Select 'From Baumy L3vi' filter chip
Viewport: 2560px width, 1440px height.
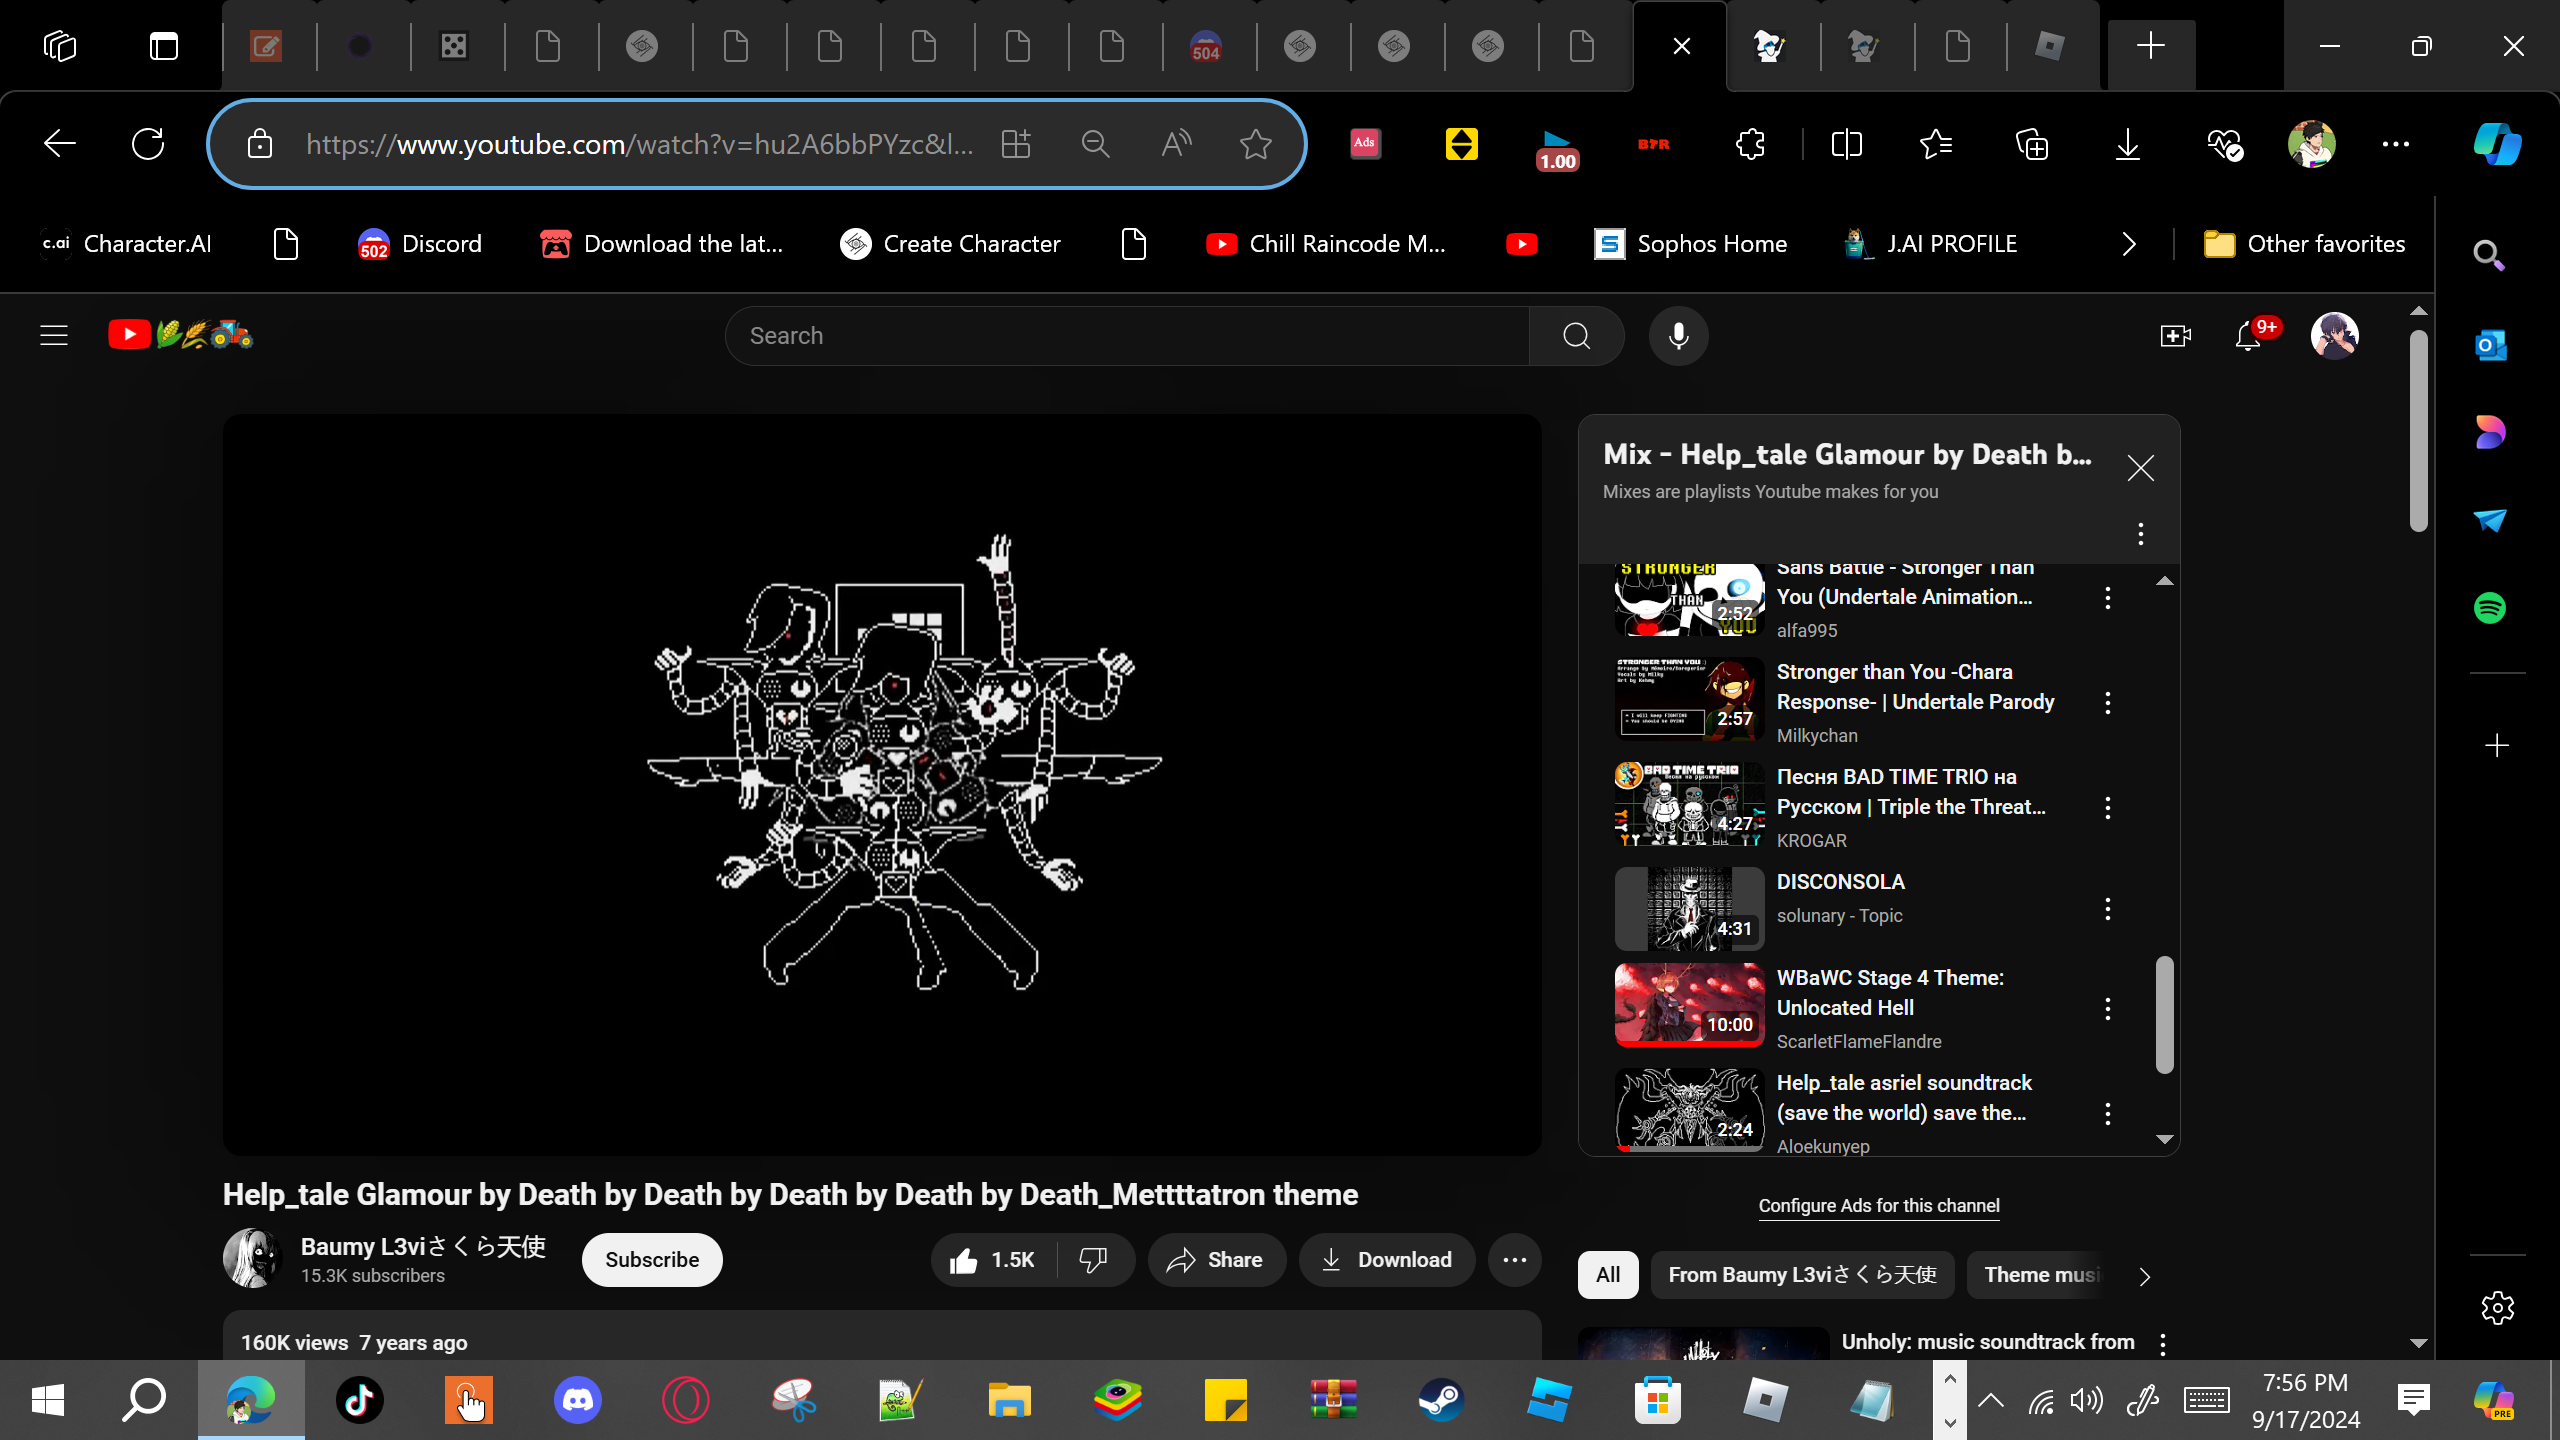coord(1802,1275)
